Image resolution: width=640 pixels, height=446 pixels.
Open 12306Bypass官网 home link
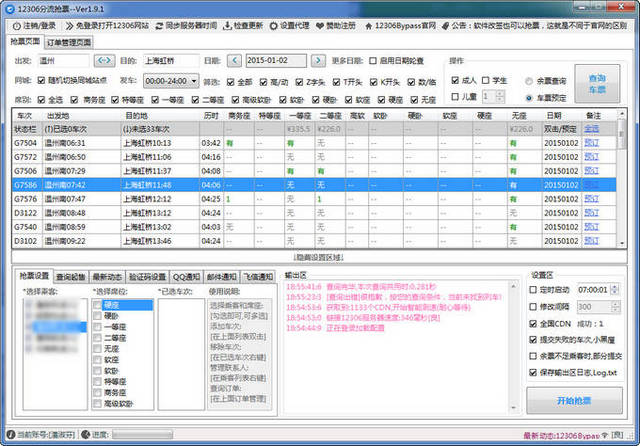click(400, 26)
